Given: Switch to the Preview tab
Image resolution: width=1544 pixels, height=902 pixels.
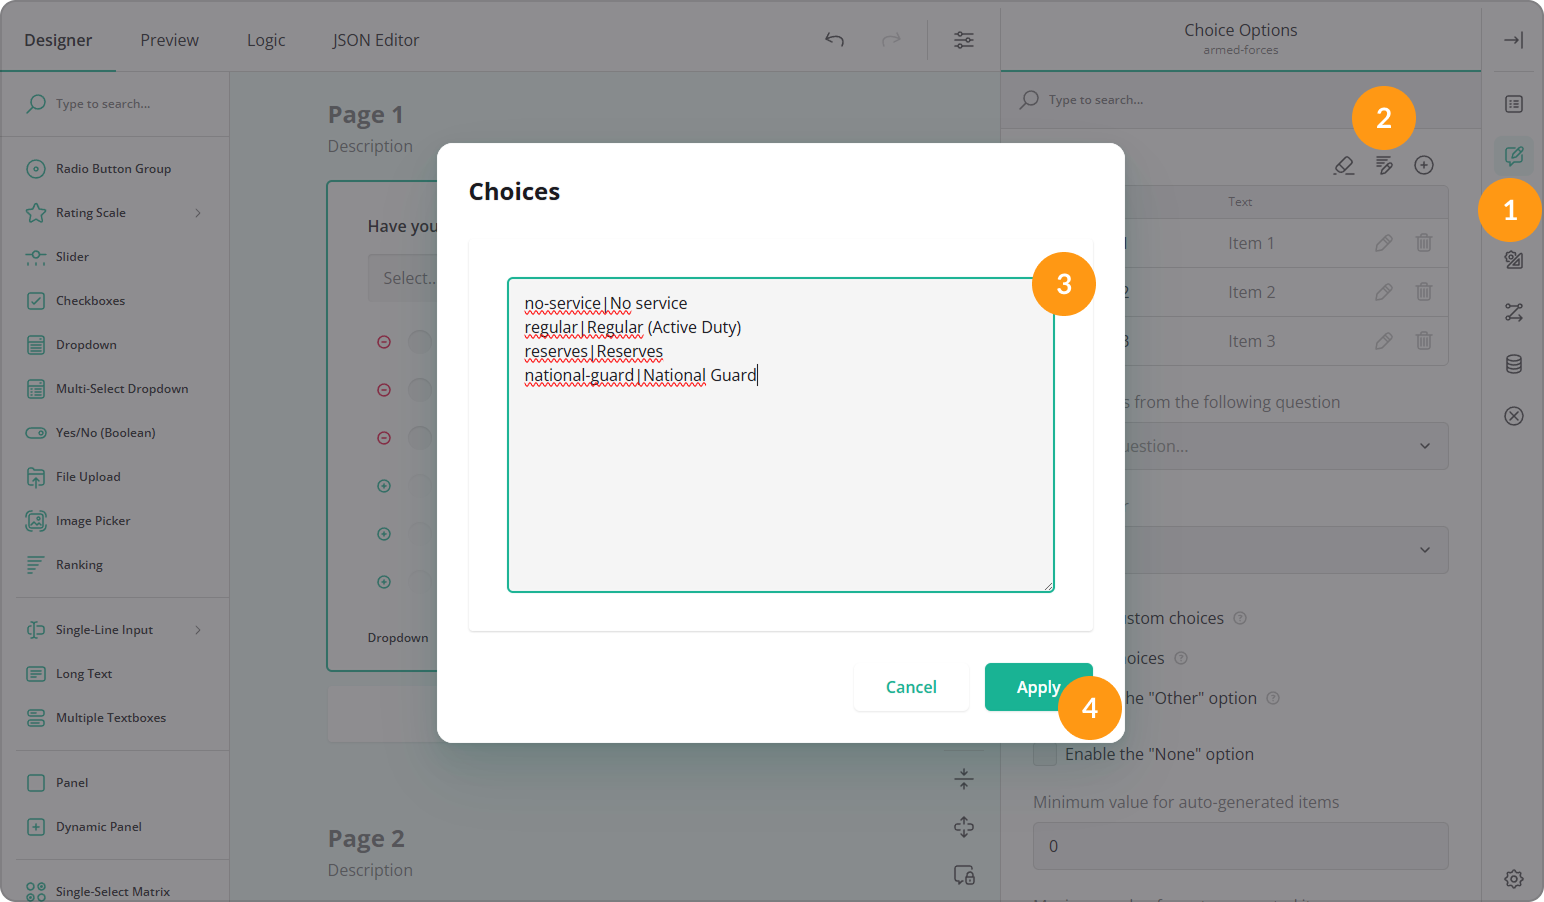Looking at the screenshot, I should click(168, 40).
